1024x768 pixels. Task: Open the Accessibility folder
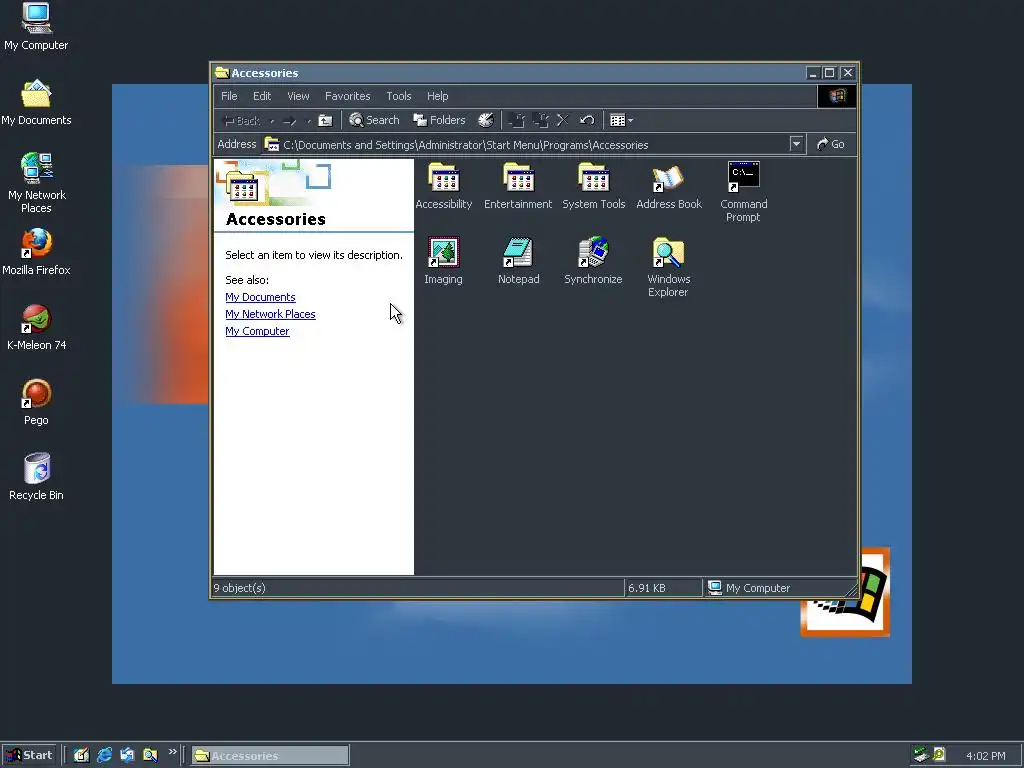[443, 186]
